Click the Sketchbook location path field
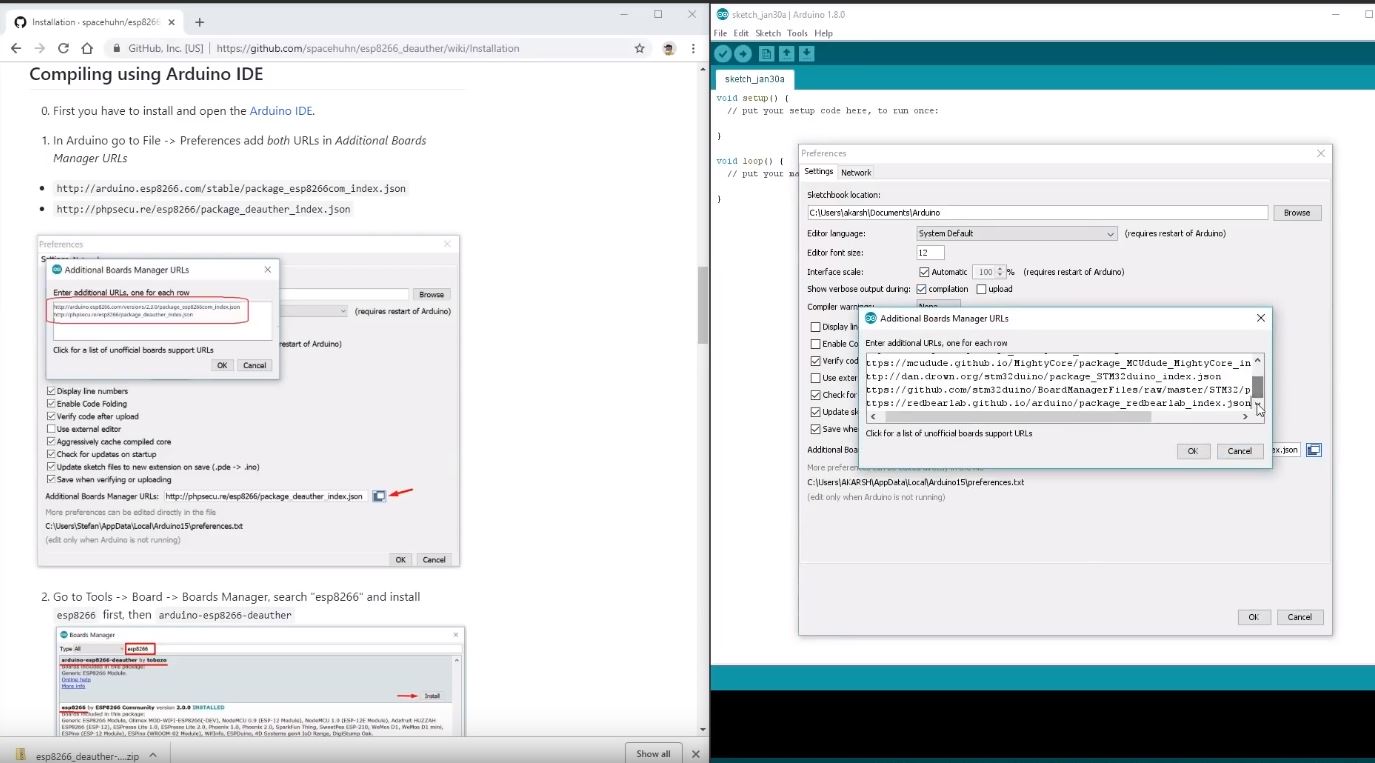The image size is (1375, 763). pos(1037,213)
